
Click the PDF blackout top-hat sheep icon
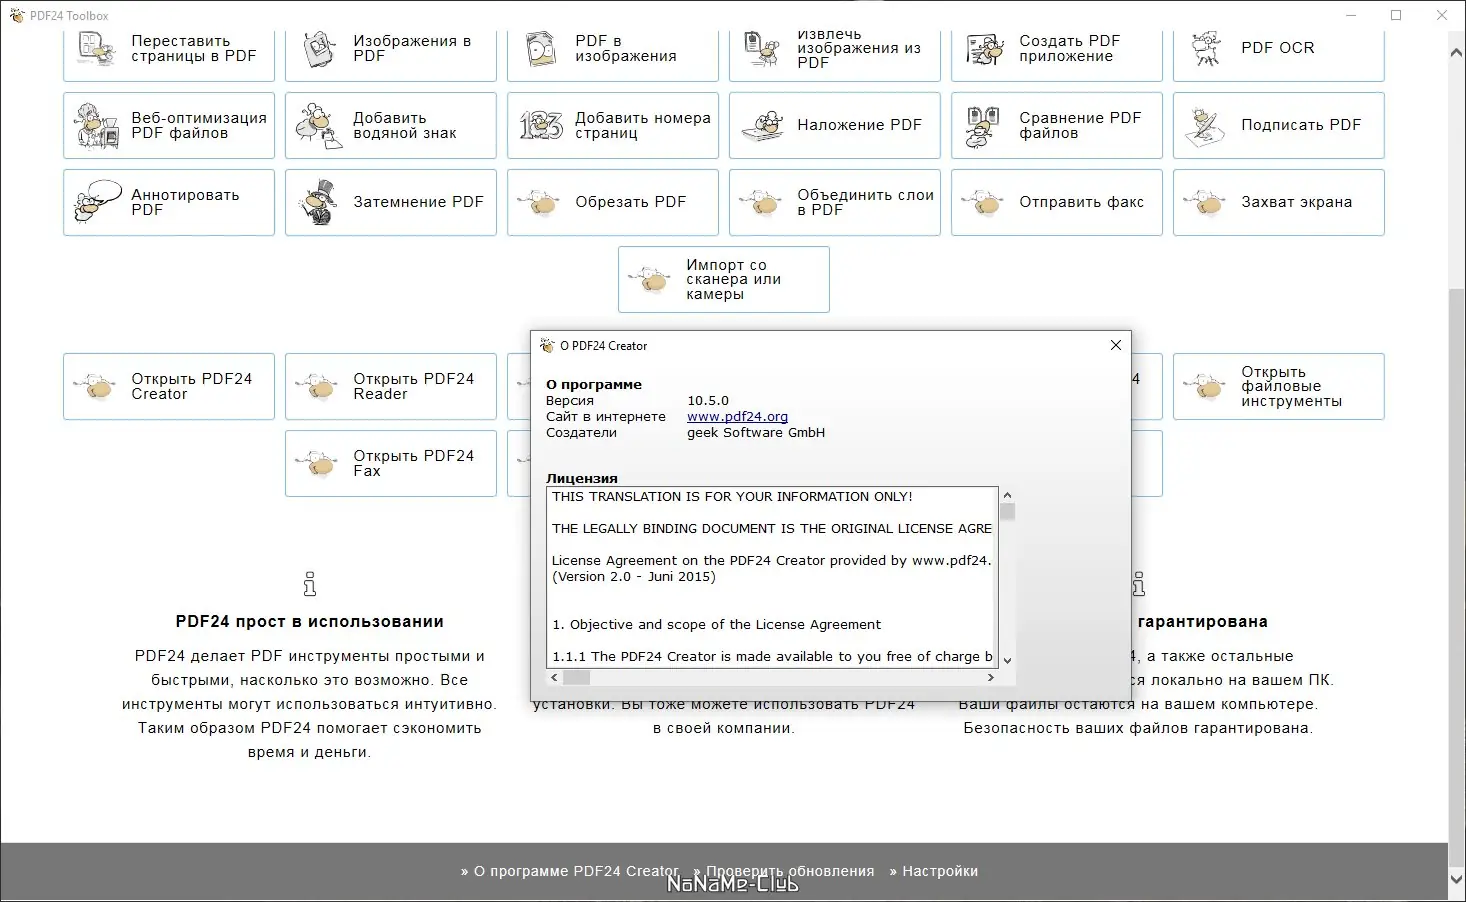click(x=319, y=202)
